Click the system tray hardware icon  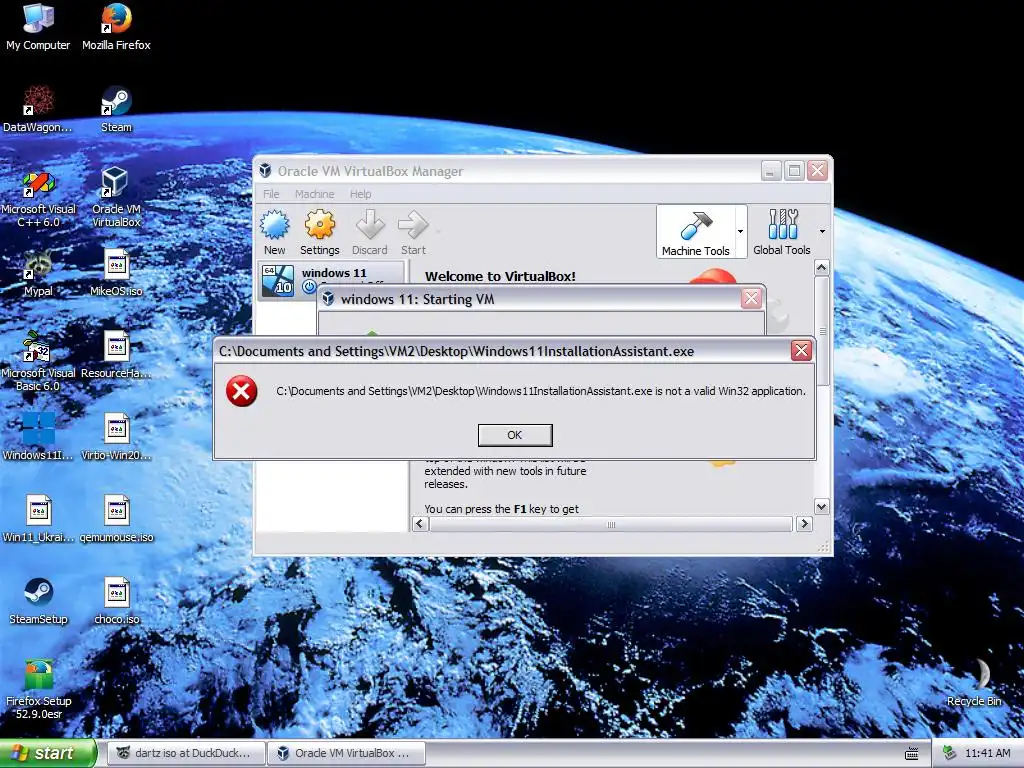coord(950,753)
